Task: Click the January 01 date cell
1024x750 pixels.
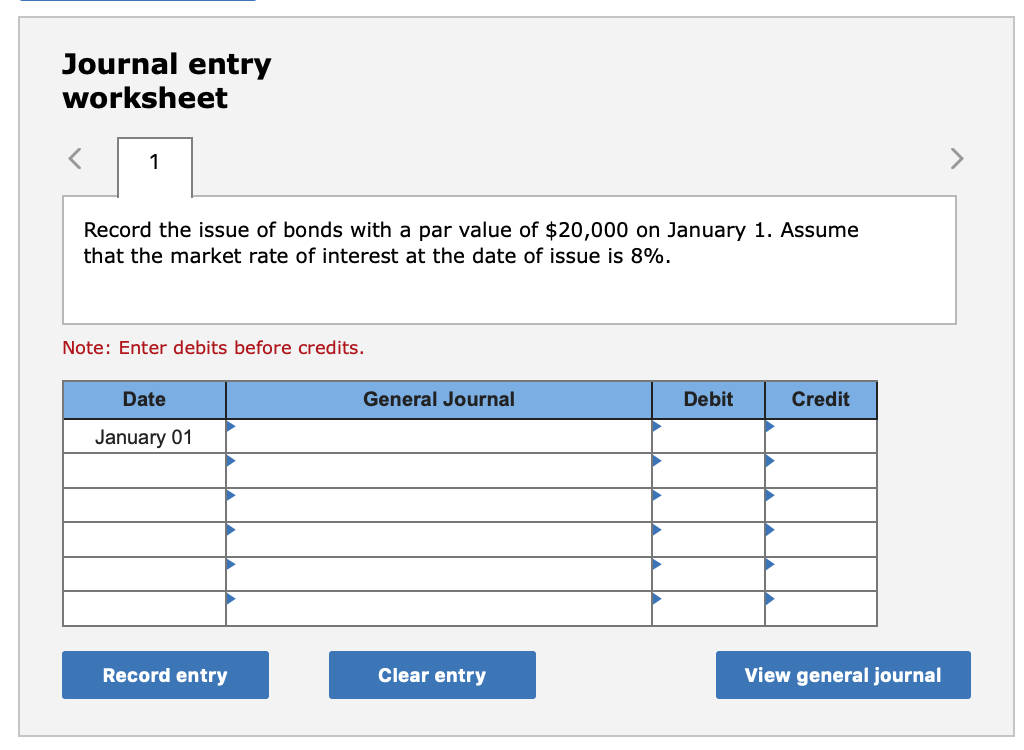Action: [144, 437]
